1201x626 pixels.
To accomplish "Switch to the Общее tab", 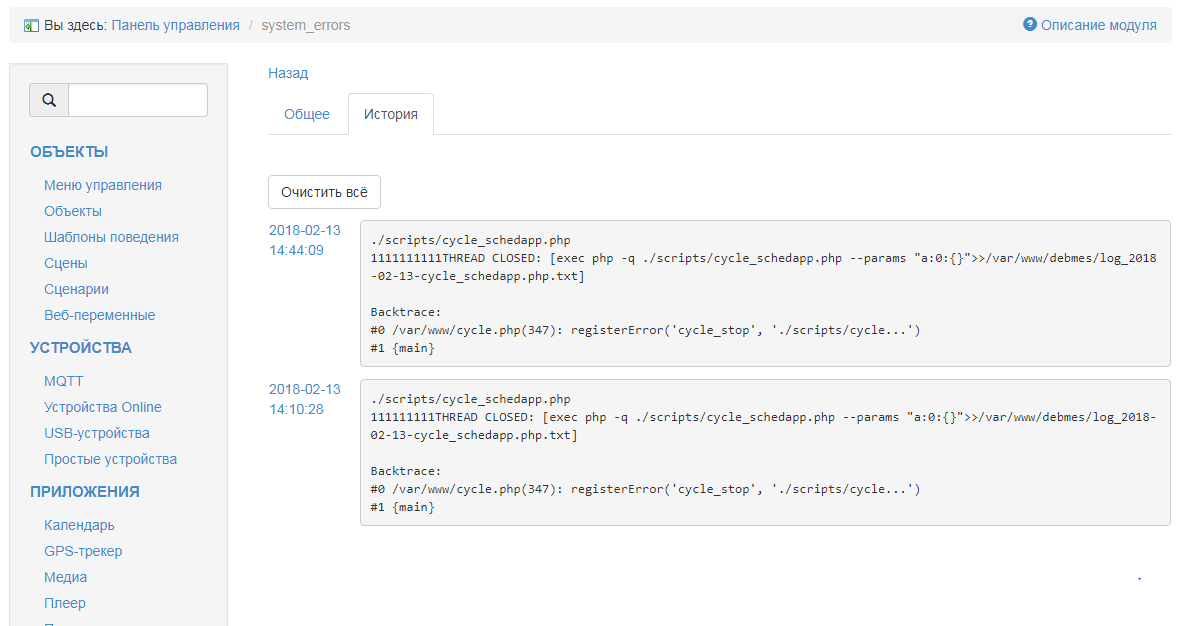I will click(x=307, y=114).
